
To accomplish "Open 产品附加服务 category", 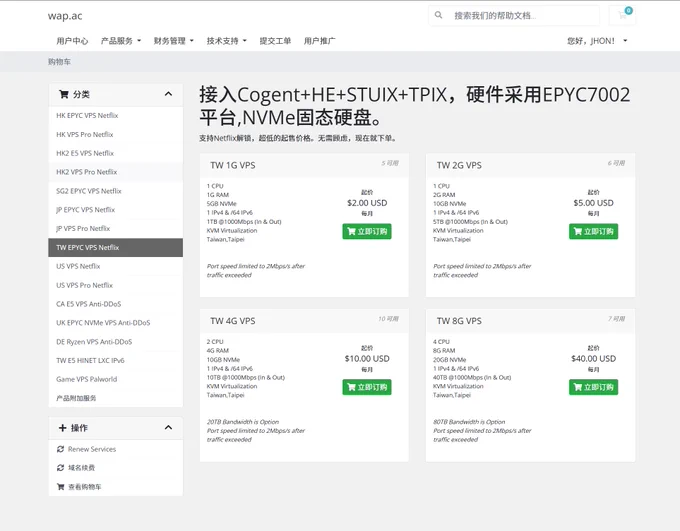I will pyautogui.click(x=115, y=398).
